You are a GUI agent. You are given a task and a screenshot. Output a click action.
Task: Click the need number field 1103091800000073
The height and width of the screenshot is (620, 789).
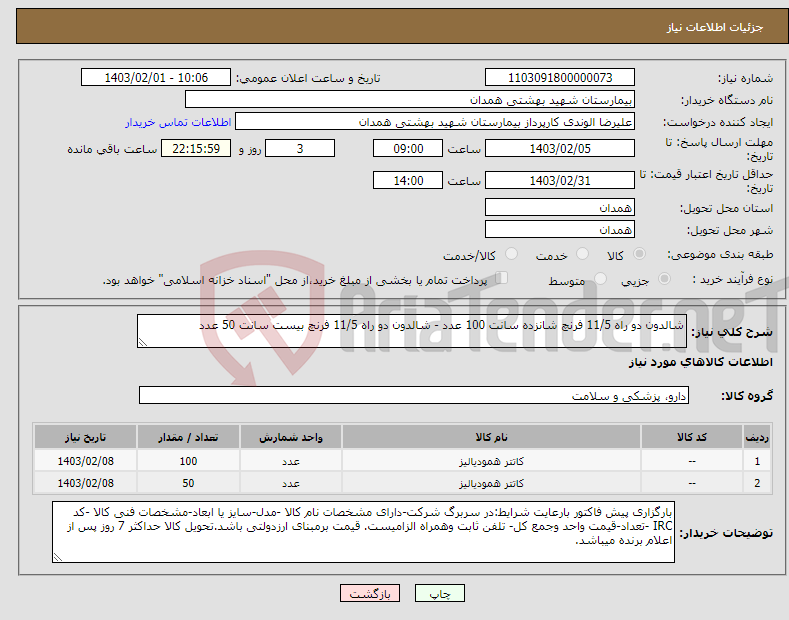pyautogui.click(x=560, y=78)
